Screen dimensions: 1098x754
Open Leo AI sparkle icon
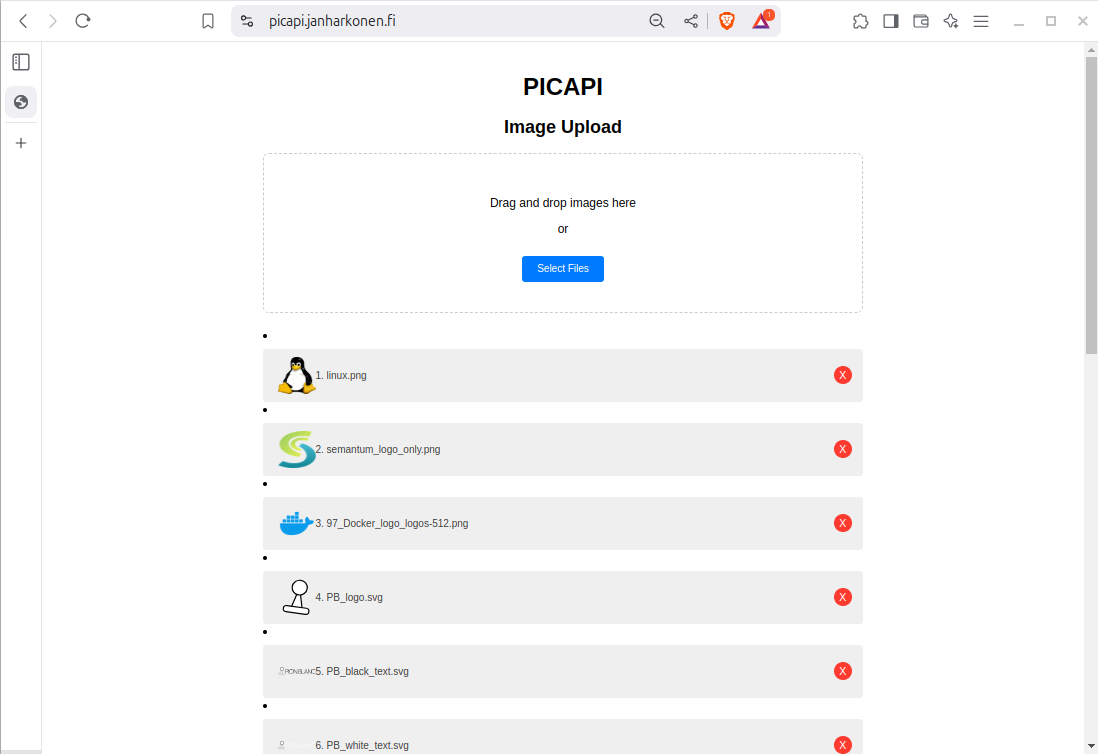click(x=951, y=21)
